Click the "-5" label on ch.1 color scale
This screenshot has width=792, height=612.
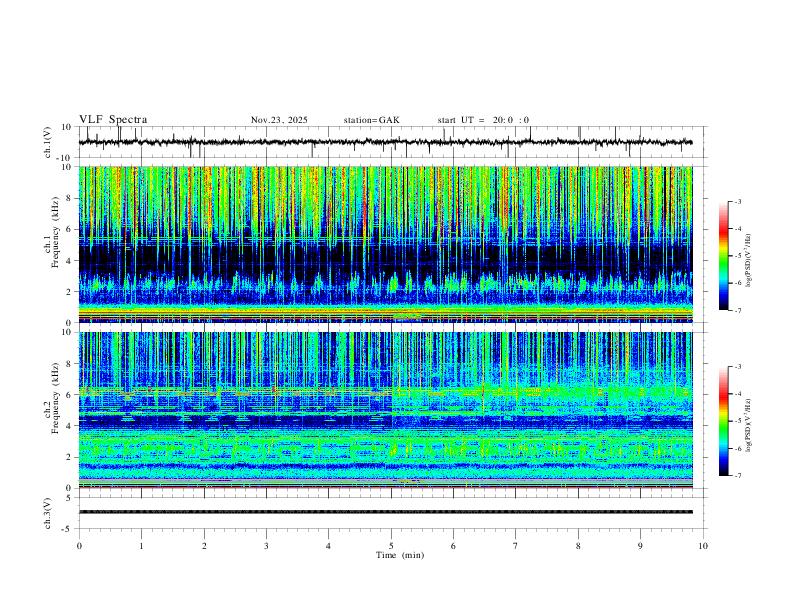pos(738,256)
